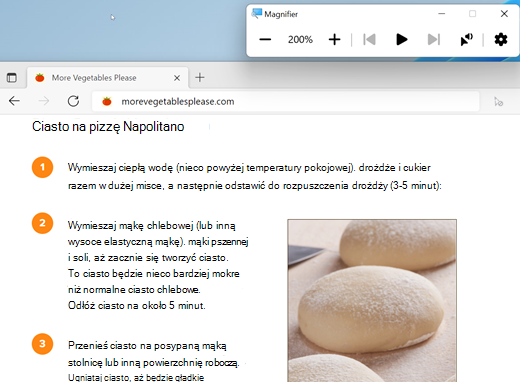Select the More Vegetables Please tab
Screen dimensions: 520x382
(x=108, y=78)
